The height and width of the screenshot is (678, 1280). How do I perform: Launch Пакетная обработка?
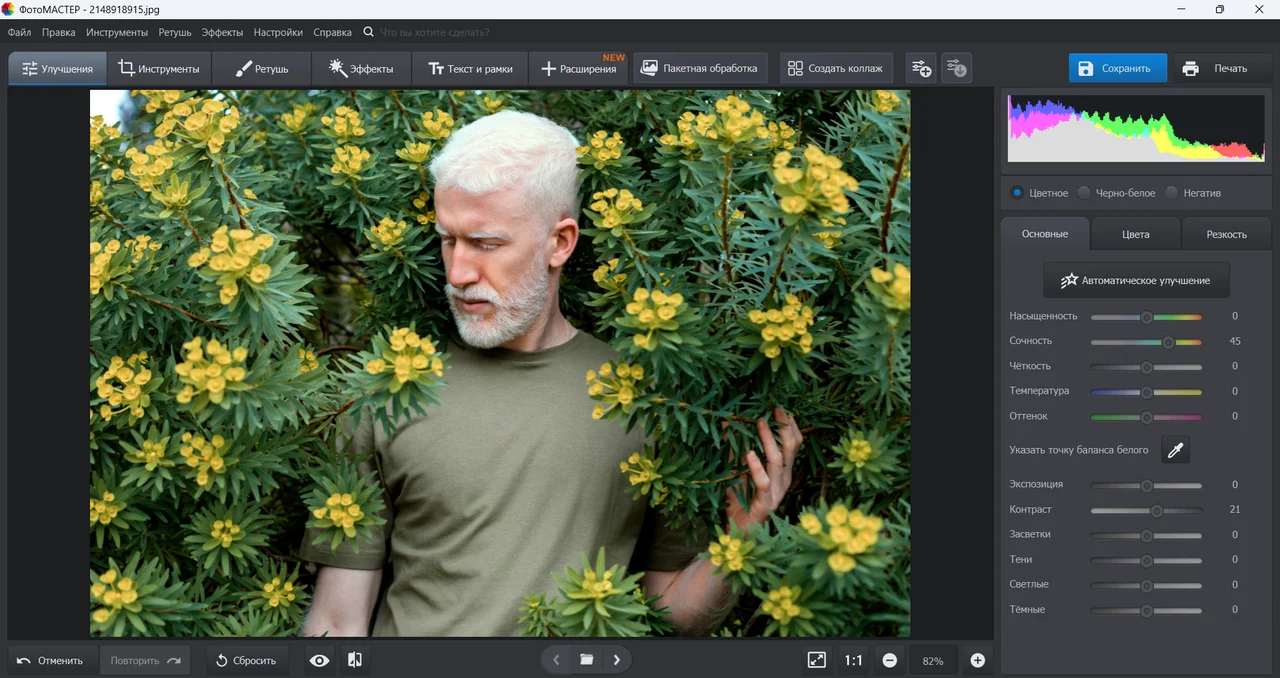pyautogui.click(x=700, y=68)
